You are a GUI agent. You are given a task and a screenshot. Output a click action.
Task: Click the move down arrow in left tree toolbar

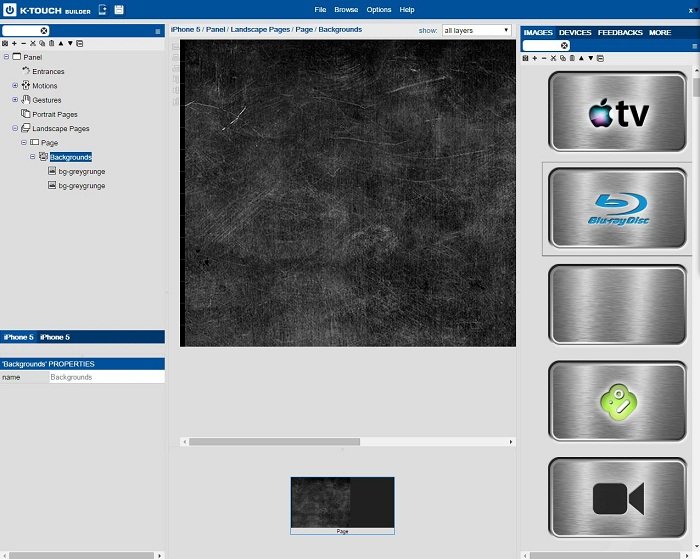pos(70,43)
